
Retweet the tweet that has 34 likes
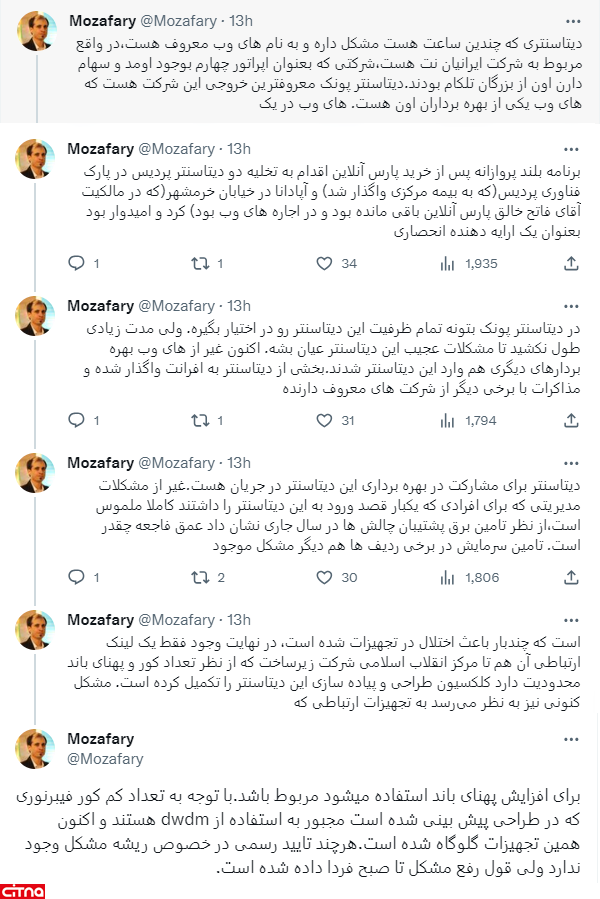[199, 264]
